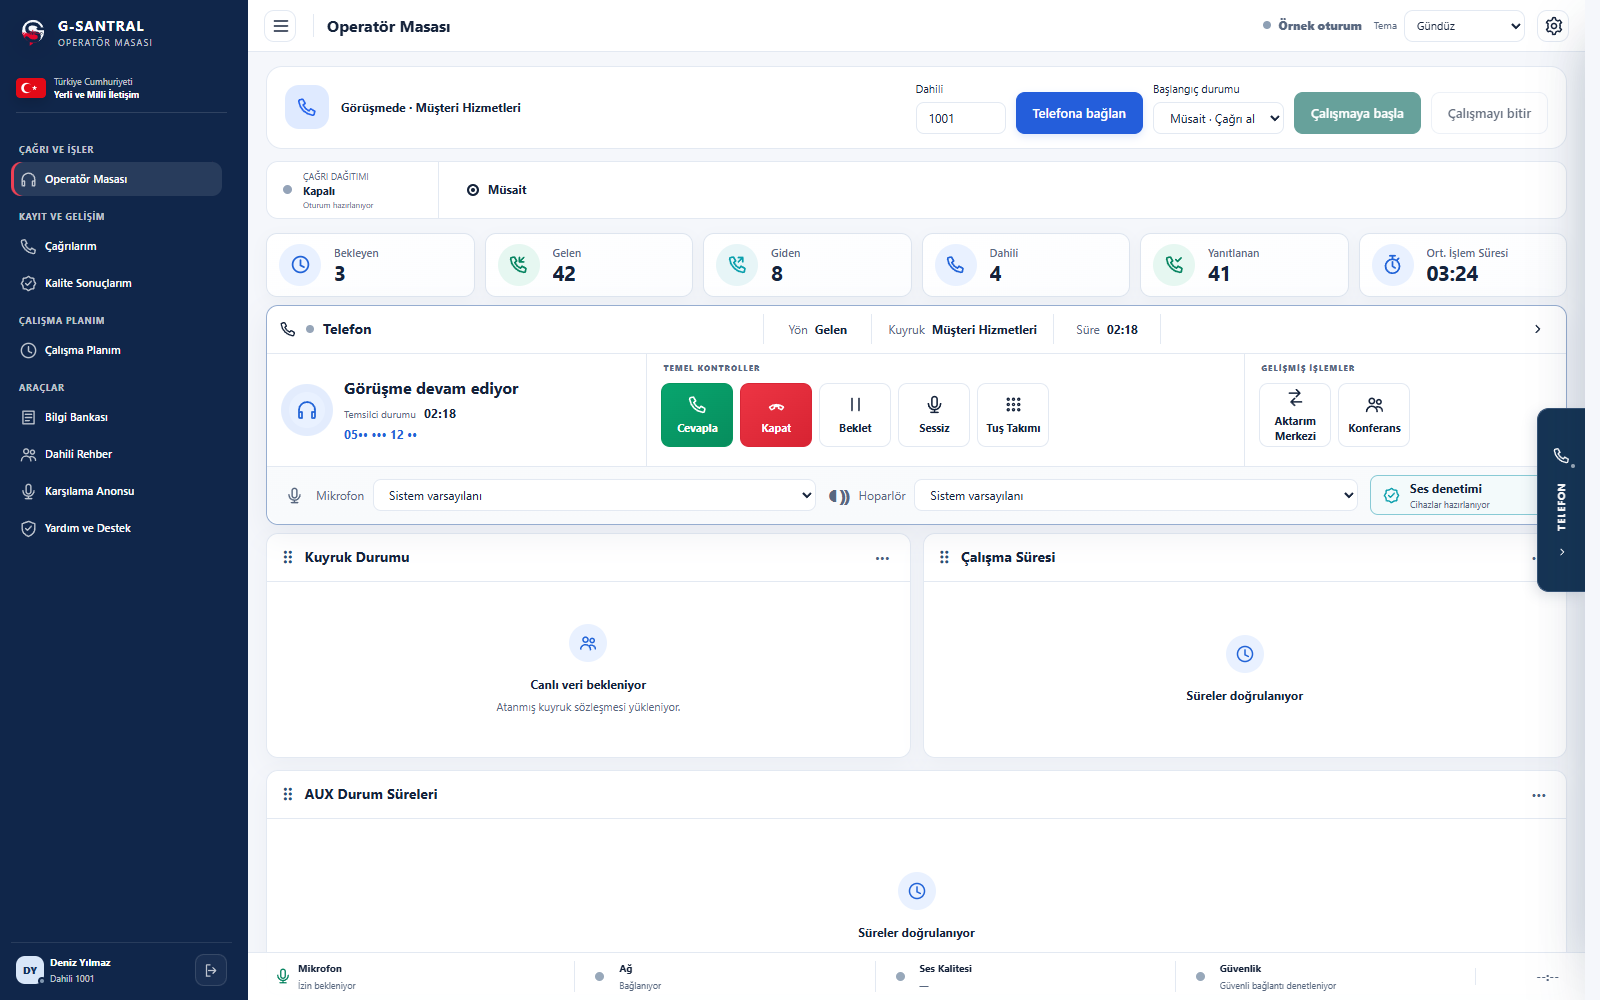This screenshot has height=1000, width=1600.
Task: Toggle the hamburger sidebar menu button
Action: (281, 26)
